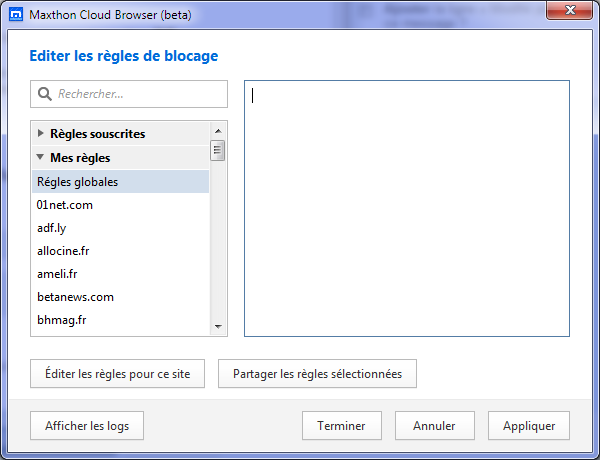Click Partager les règles sélectionnées button

pyautogui.click(x=317, y=374)
